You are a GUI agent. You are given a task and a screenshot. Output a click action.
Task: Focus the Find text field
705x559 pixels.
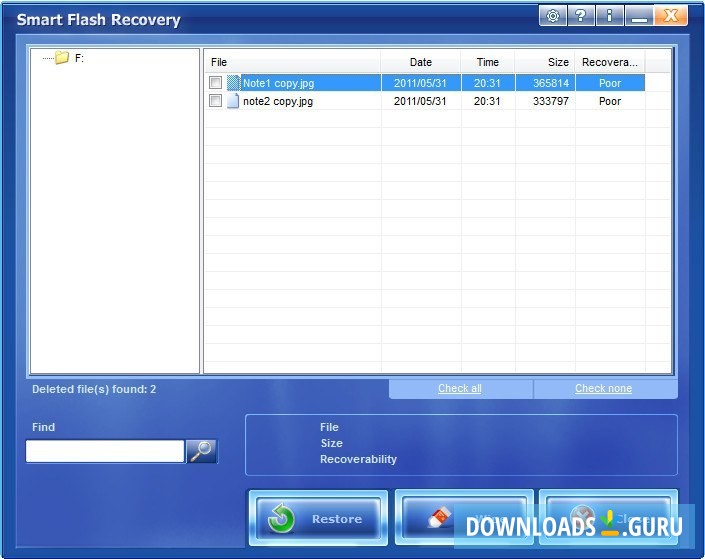click(x=105, y=451)
